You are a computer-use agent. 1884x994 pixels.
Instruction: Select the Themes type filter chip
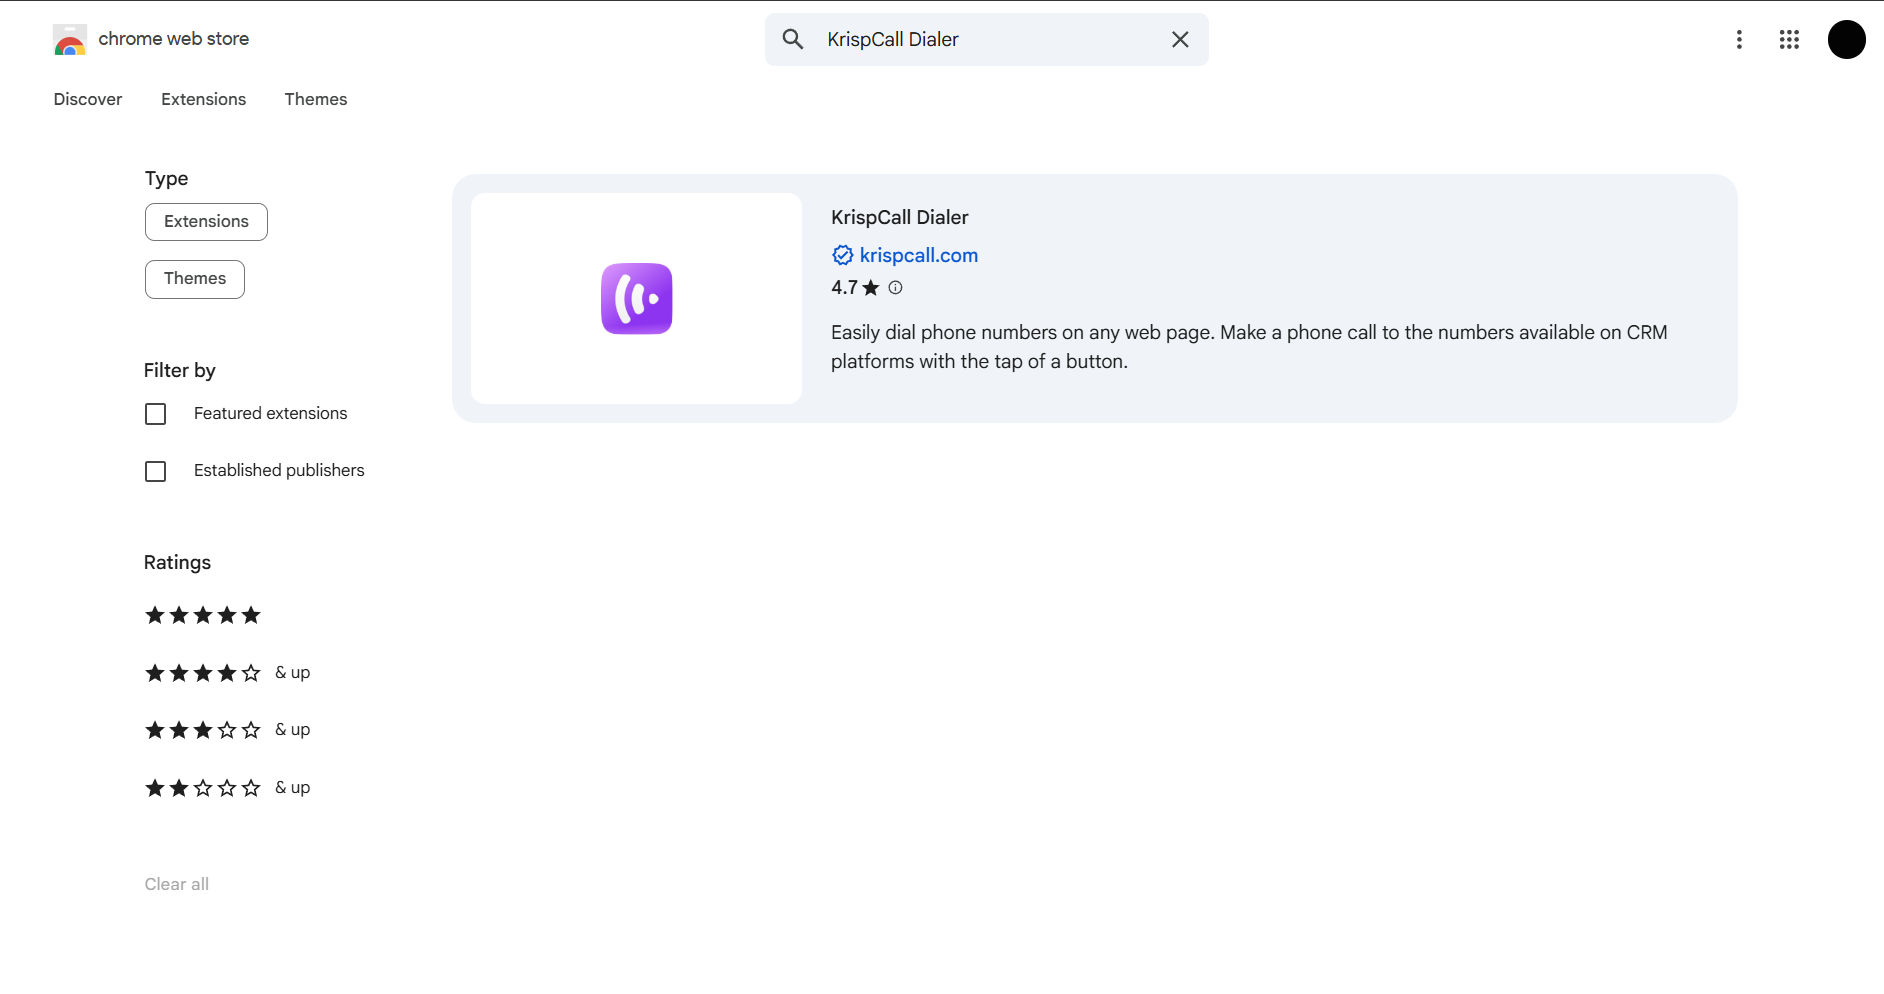195,279
